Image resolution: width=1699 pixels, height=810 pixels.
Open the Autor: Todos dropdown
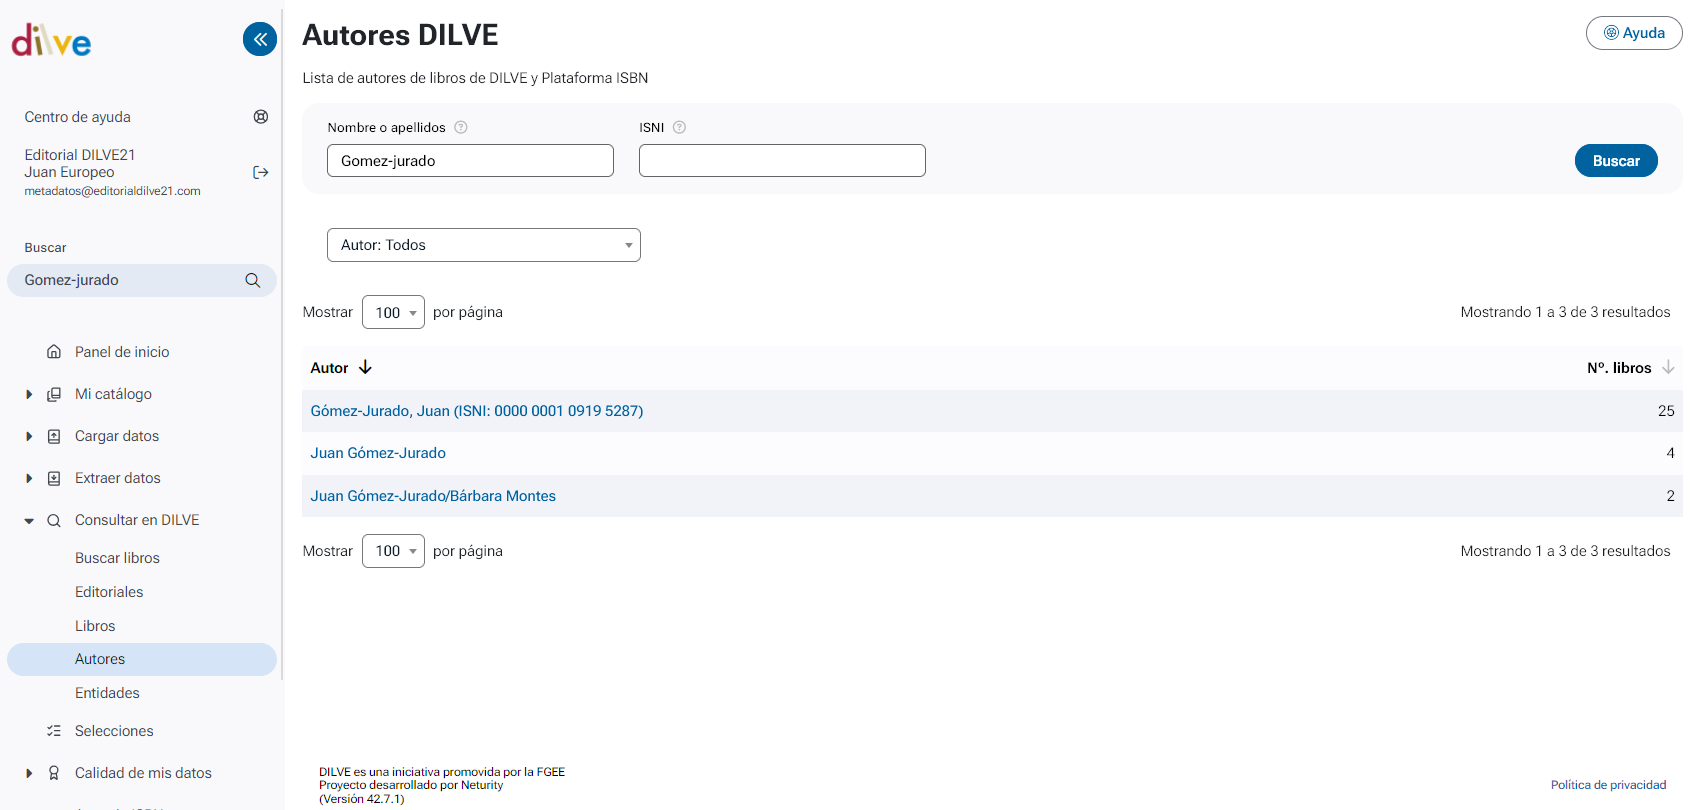point(483,245)
